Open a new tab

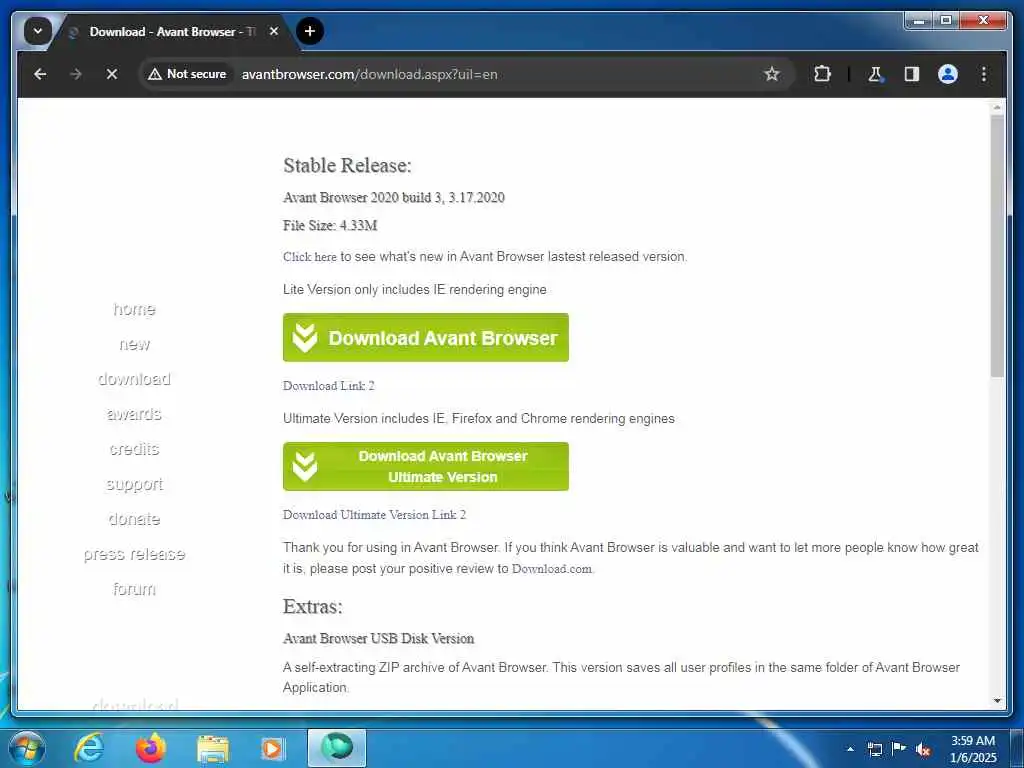310,31
